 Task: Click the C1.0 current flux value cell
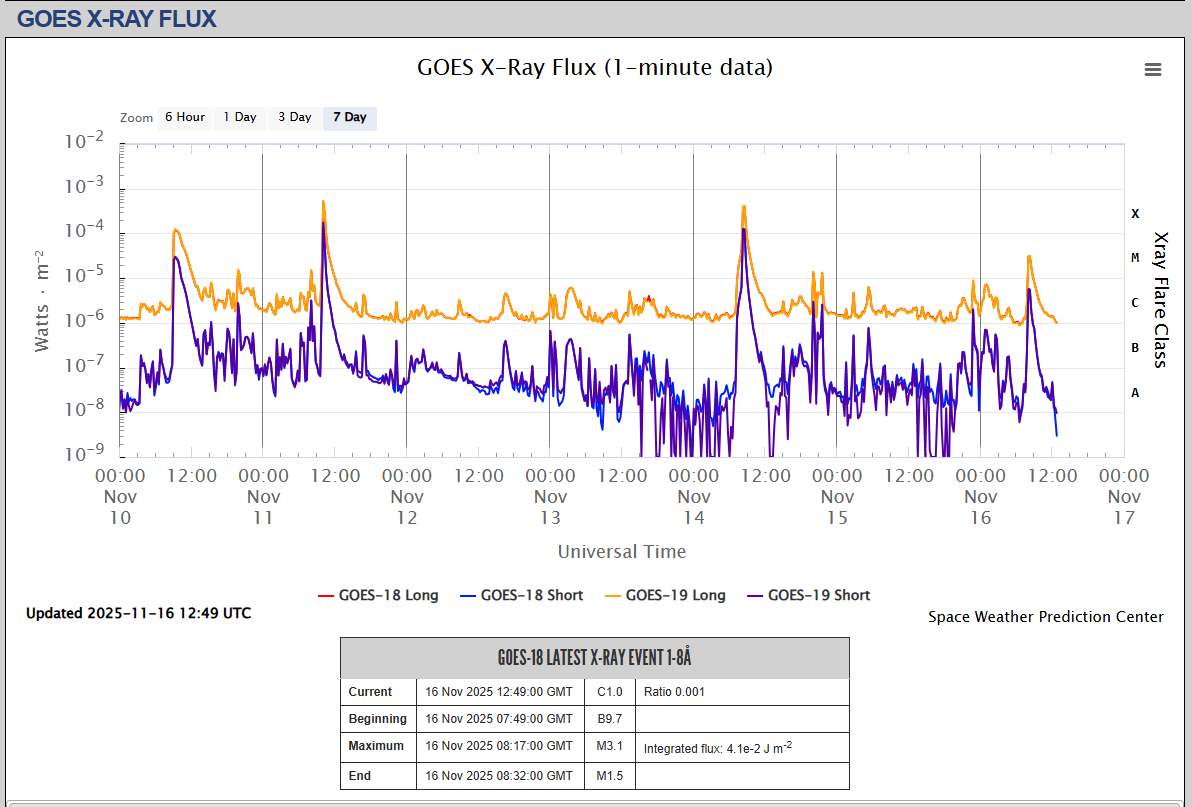610,692
